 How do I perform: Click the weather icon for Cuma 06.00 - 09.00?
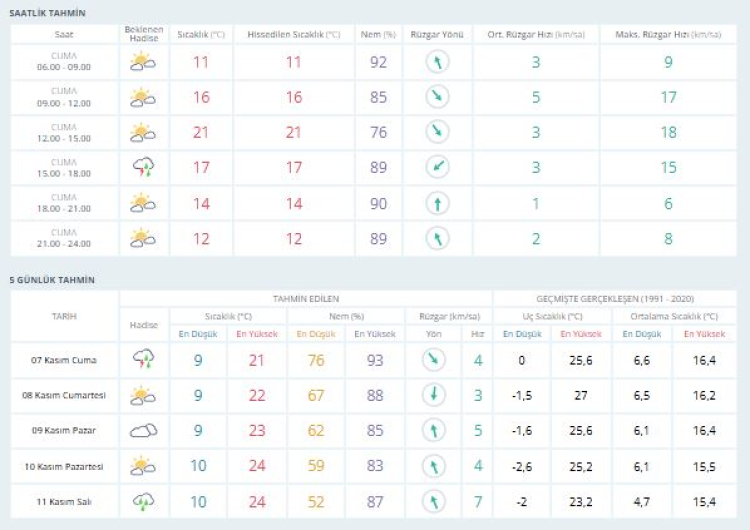pos(143,62)
